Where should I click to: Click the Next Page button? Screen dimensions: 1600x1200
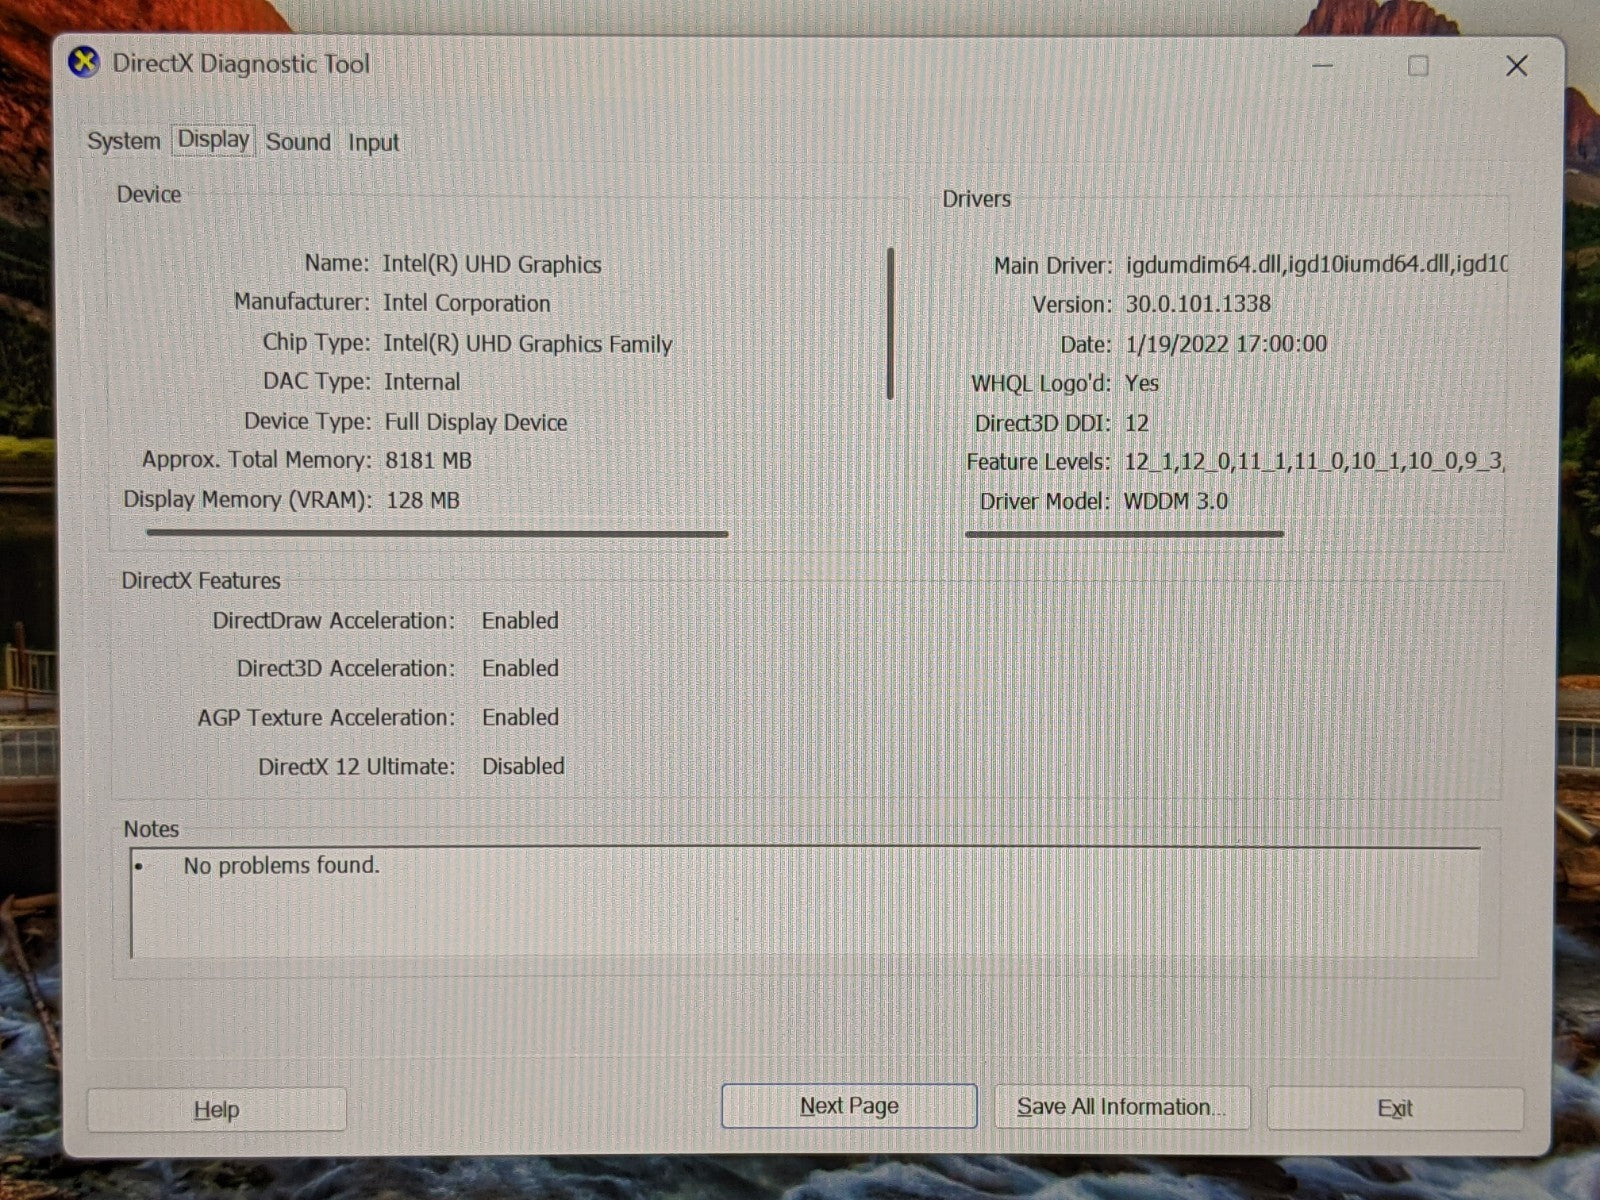tap(848, 1106)
